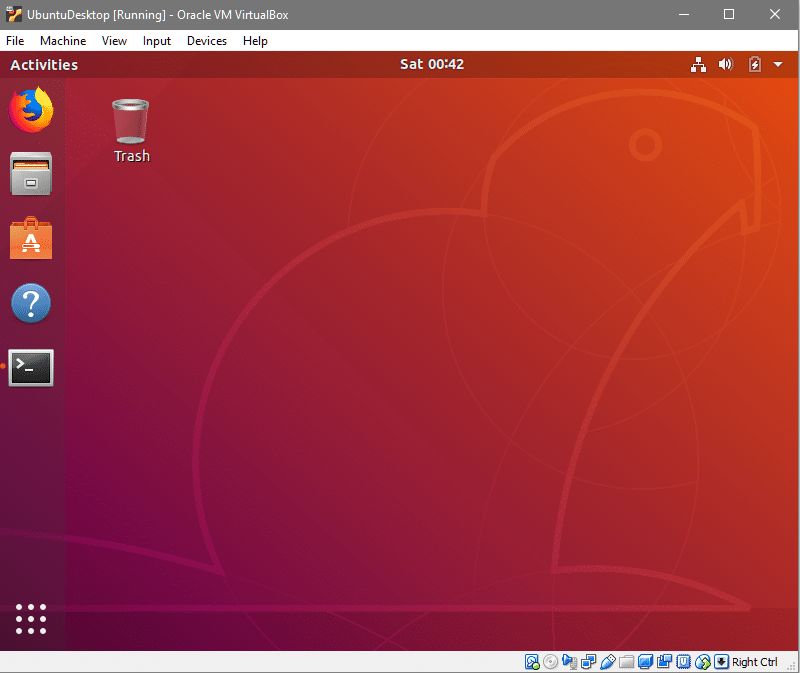The height and width of the screenshot is (673, 800).
Task: Click the Activities button
Action: [44, 65]
